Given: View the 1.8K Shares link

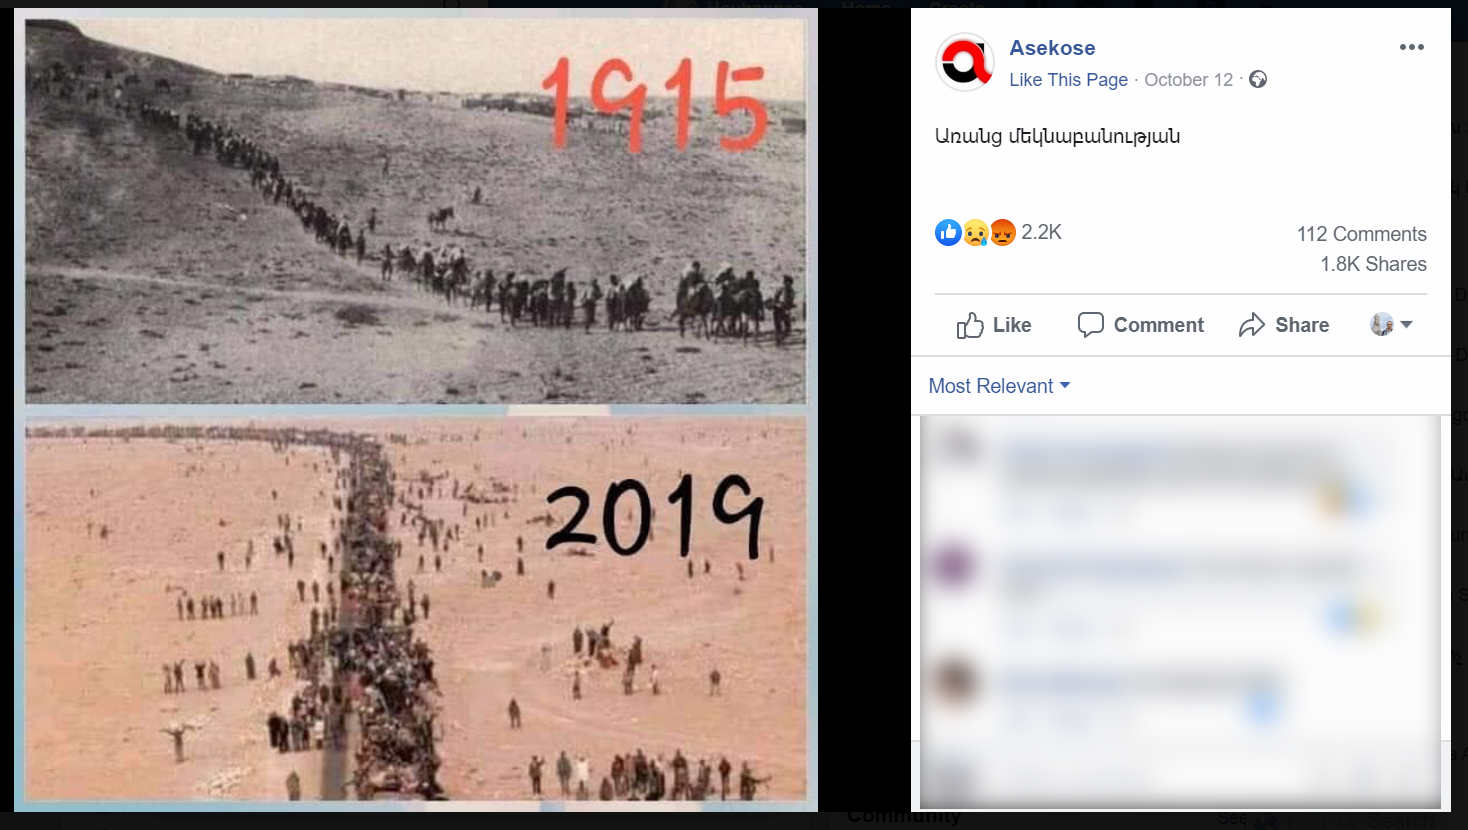Looking at the screenshot, I should click(x=1373, y=264).
